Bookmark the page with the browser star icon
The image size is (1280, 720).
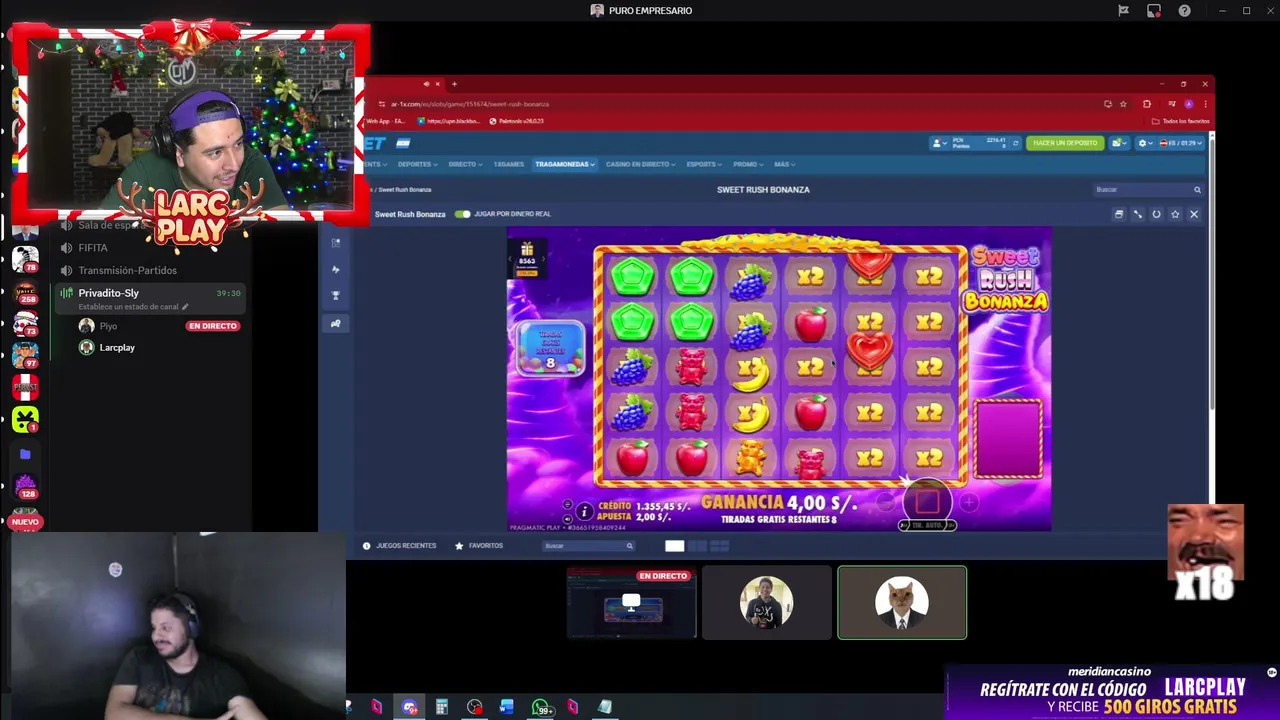[1123, 104]
